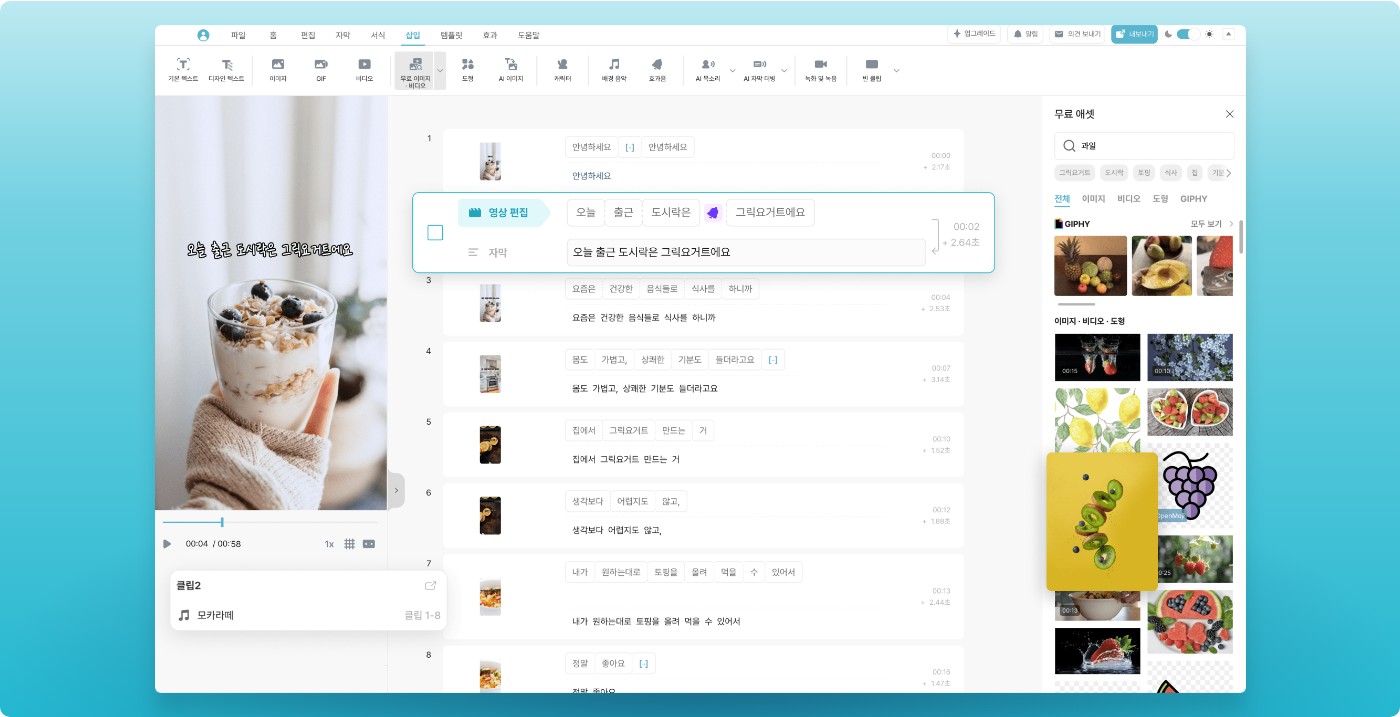
Task: Click the caption display icon beside grid
Action: tap(369, 544)
